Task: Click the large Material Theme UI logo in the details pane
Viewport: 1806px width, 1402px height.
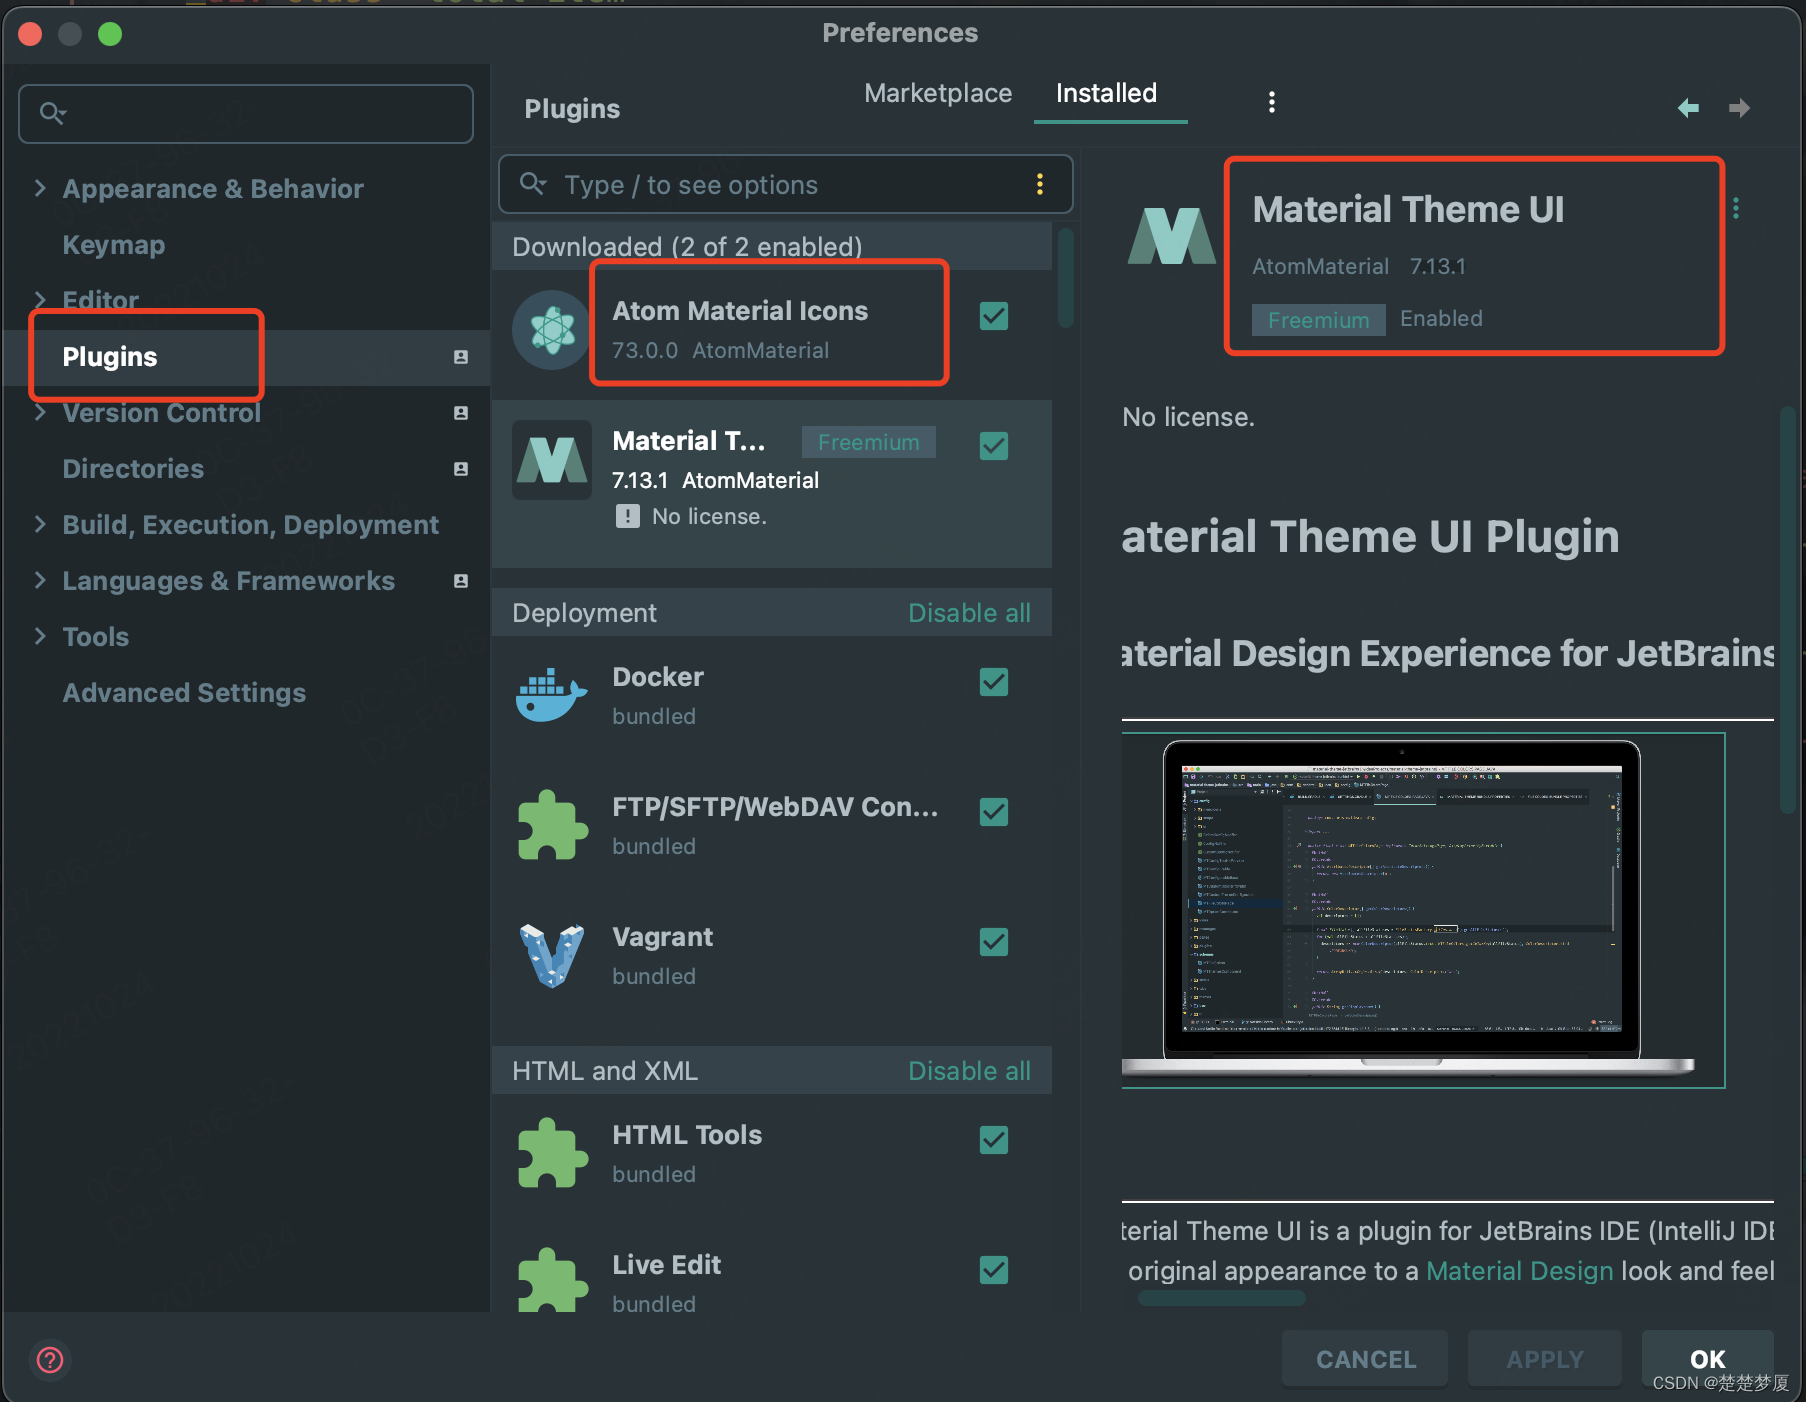Action: [1172, 236]
